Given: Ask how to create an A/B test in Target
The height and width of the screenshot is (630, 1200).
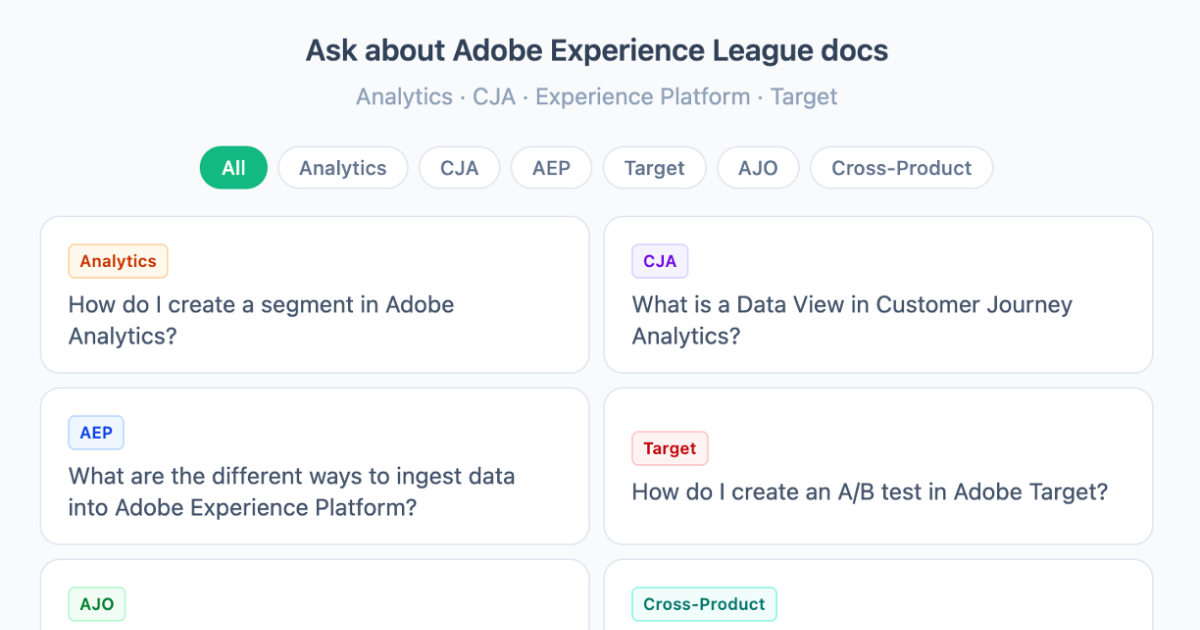Looking at the screenshot, I should 878,466.
